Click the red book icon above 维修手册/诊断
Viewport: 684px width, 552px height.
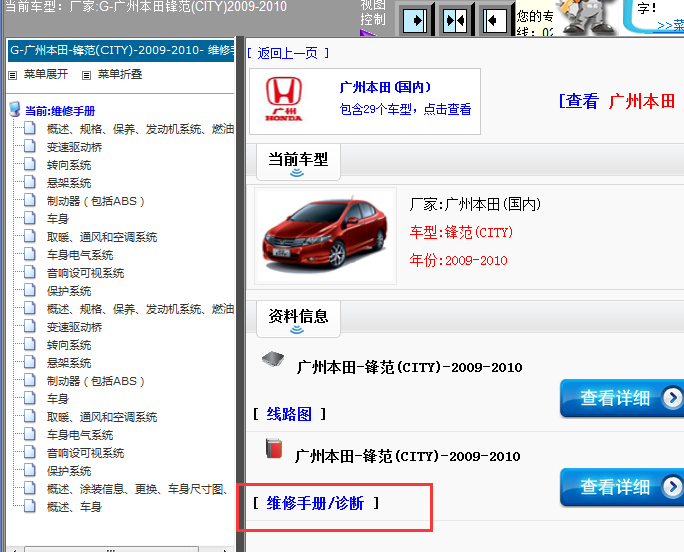click(274, 449)
